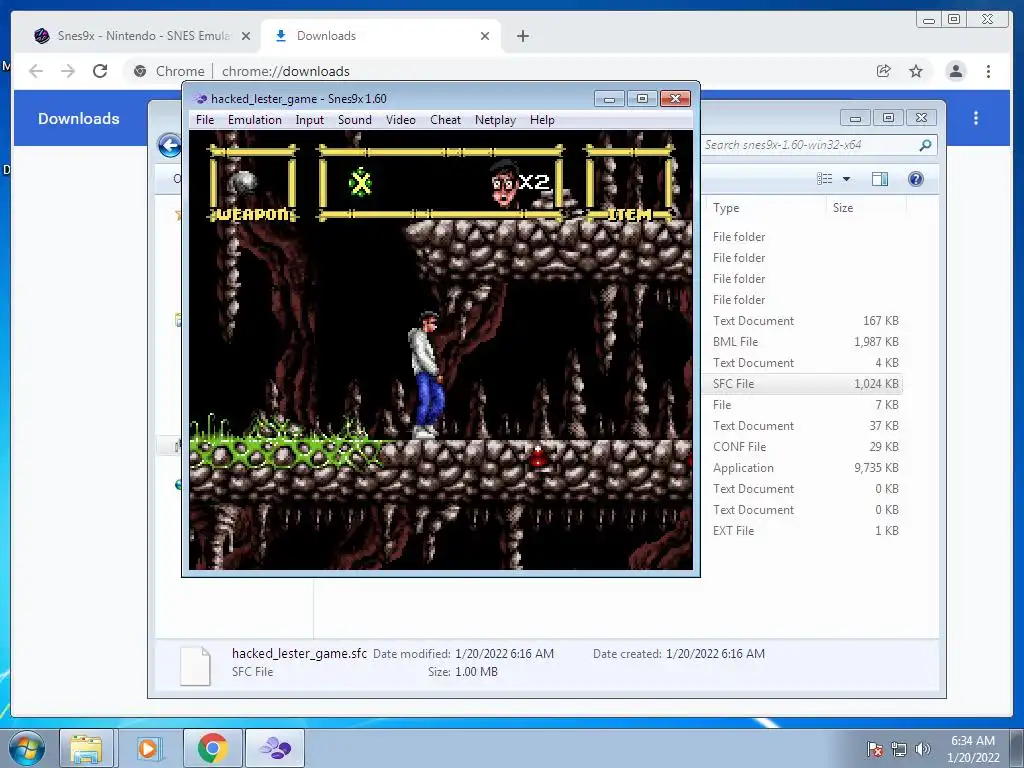Open Chrome's three-dot menu
Viewport: 1024px width, 768px height.
988,71
